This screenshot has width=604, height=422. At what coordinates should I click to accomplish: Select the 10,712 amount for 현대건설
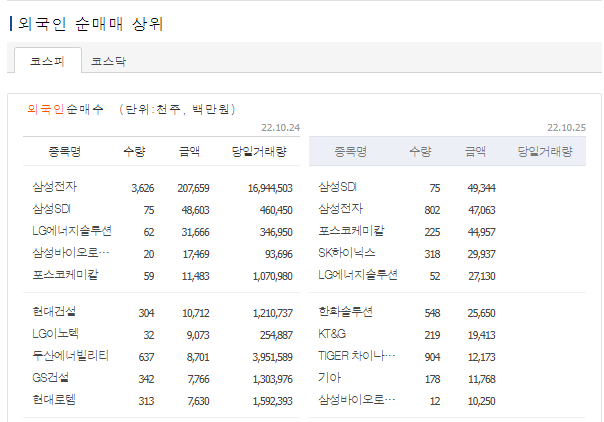(196, 313)
